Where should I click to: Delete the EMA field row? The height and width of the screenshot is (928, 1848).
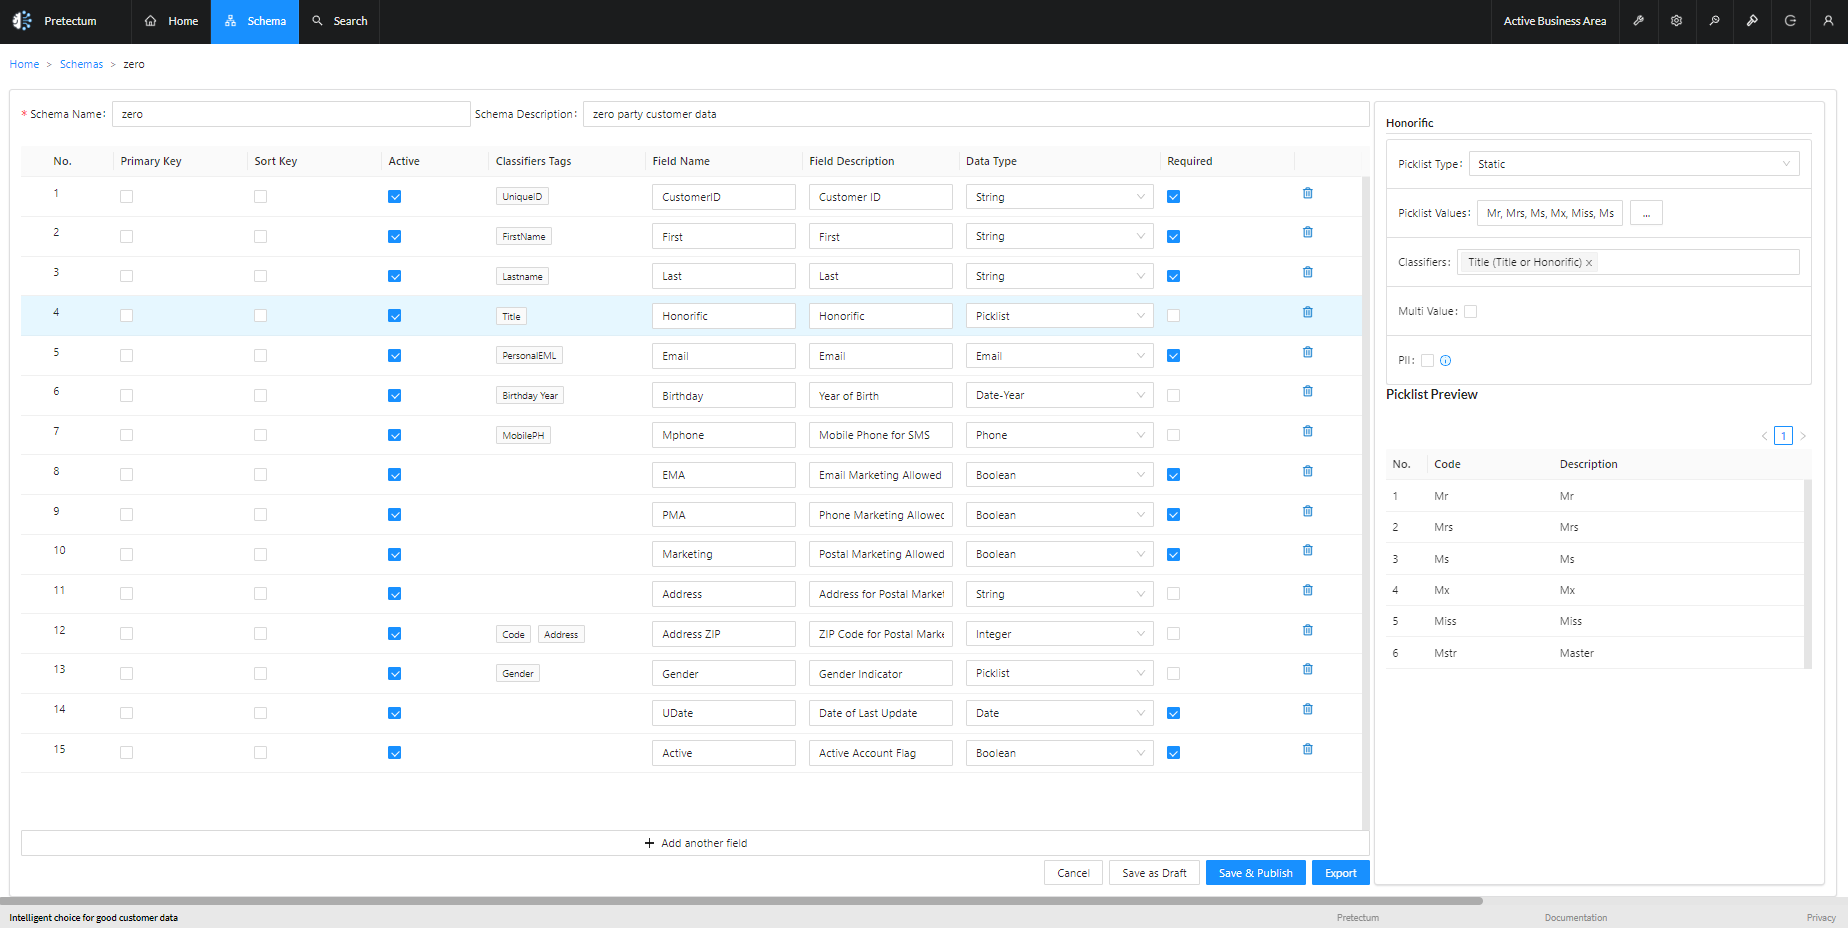[x=1308, y=471]
